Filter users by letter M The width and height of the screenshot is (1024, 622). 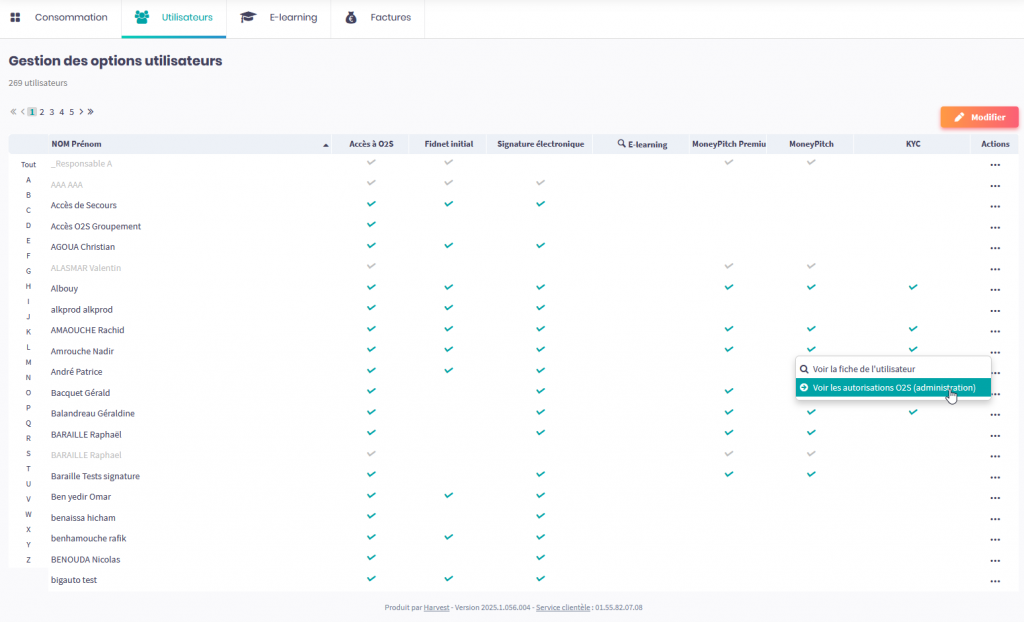point(28,362)
